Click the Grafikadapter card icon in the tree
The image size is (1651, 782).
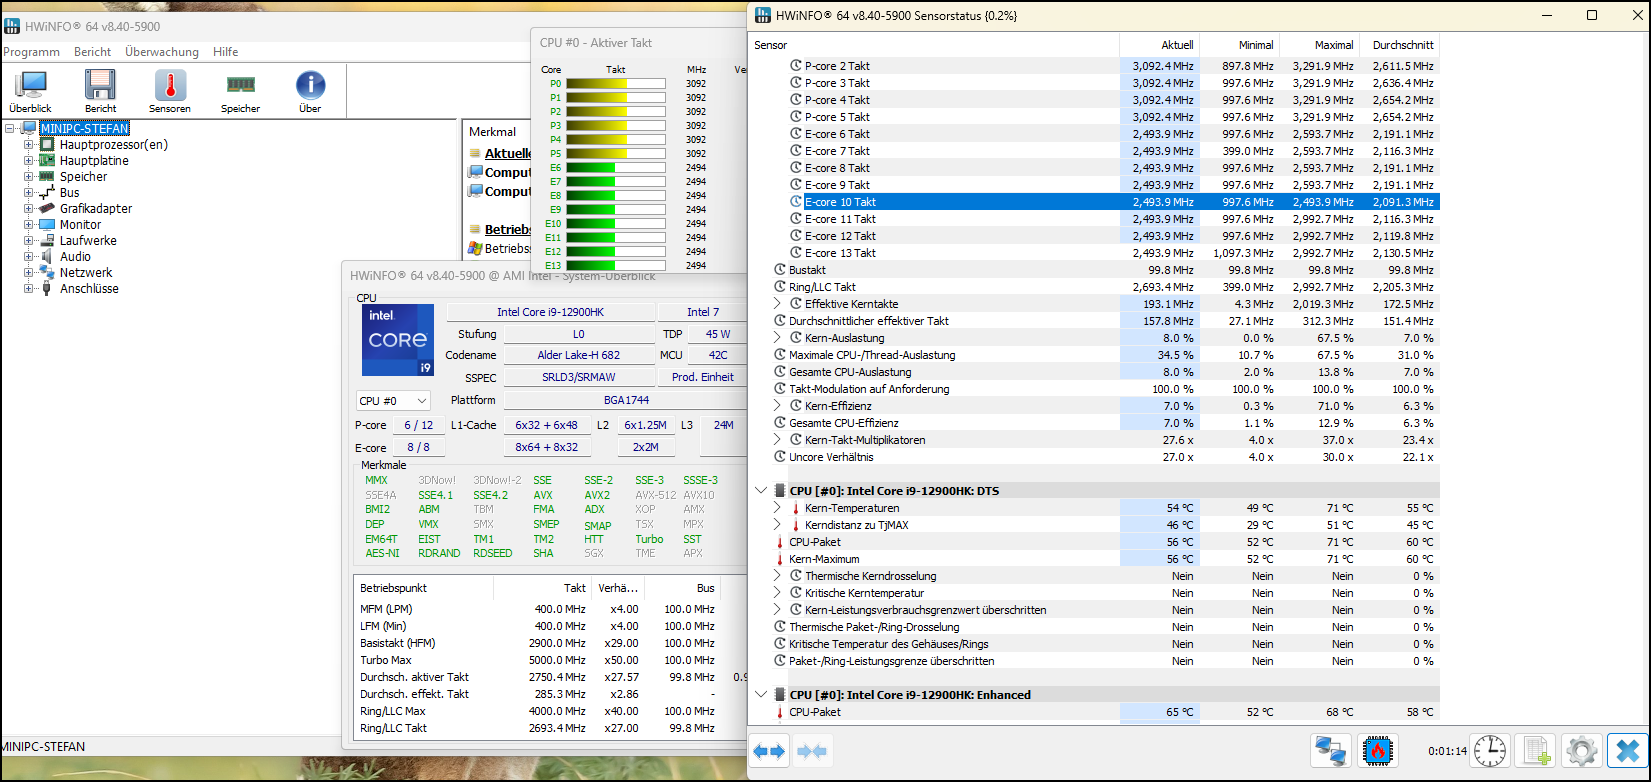[x=47, y=209]
